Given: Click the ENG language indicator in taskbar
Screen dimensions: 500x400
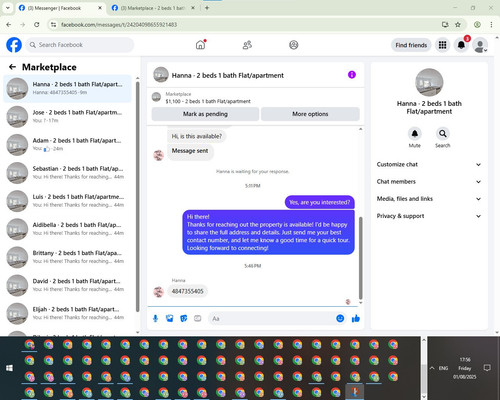Looking at the screenshot, I should pos(443,368).
